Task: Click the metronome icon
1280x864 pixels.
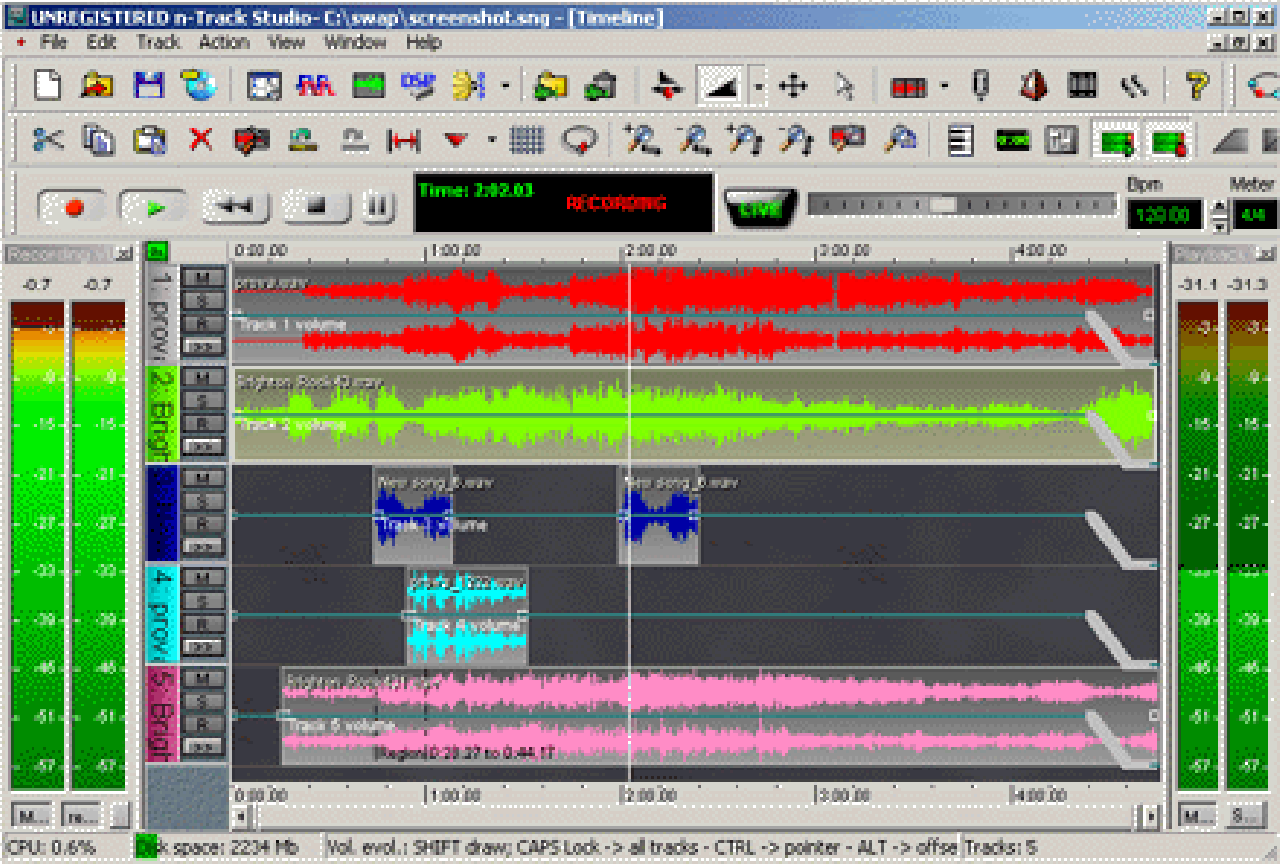Action: pyautogui.click(x=1033, y=86)
